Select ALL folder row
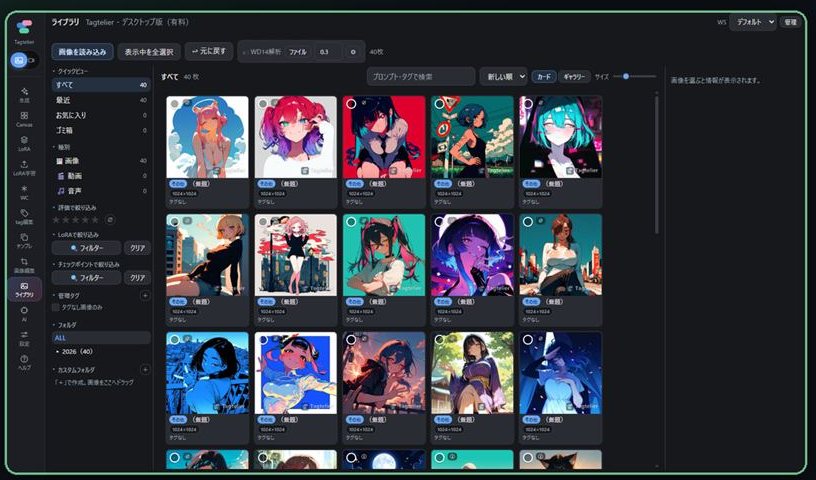 pyautogui.click(x=101, y=338)
